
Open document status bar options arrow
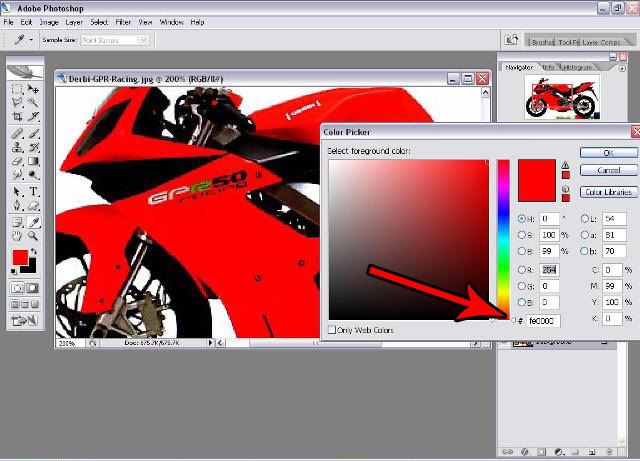click(210, 343)
